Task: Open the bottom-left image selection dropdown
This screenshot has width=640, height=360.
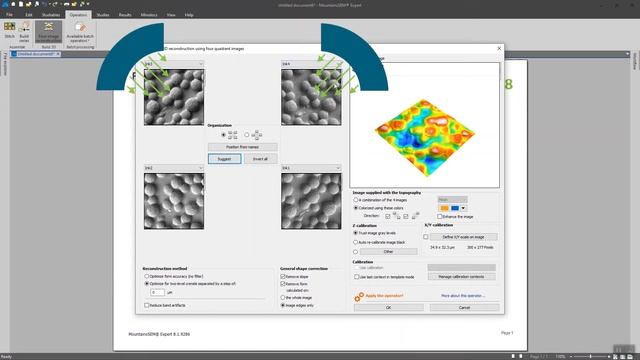Action: (x=174, y=168)
